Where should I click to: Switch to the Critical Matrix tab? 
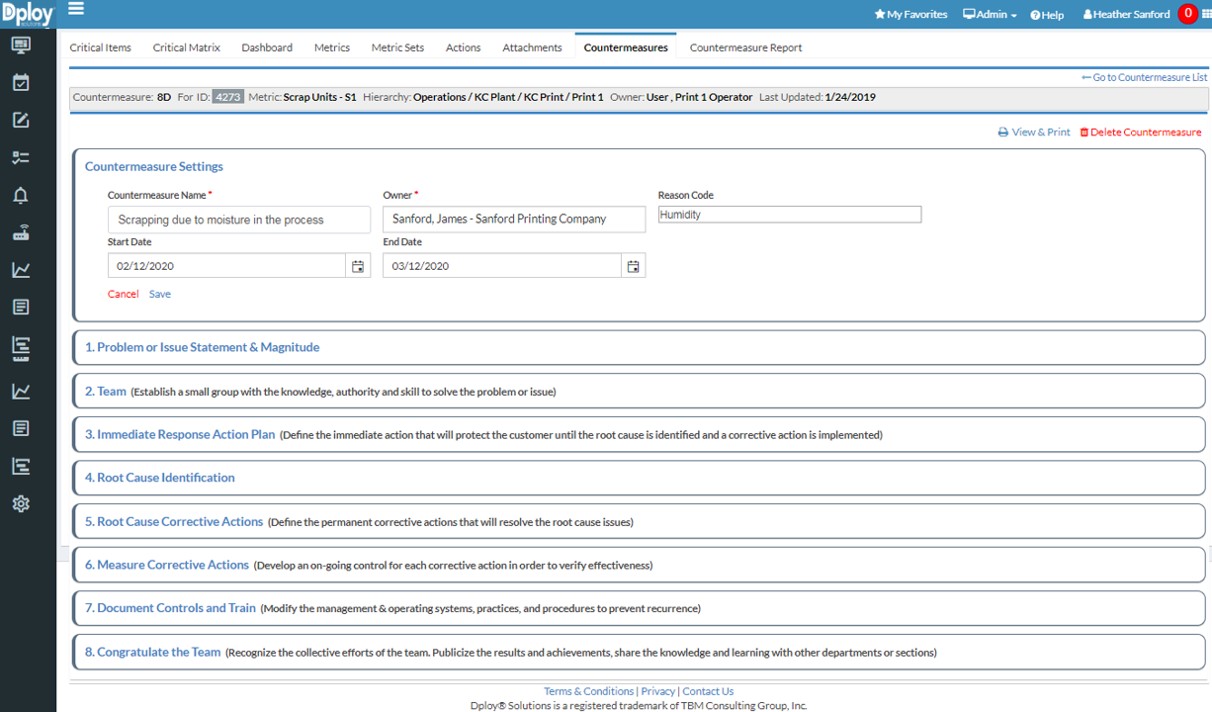(186, 48)
